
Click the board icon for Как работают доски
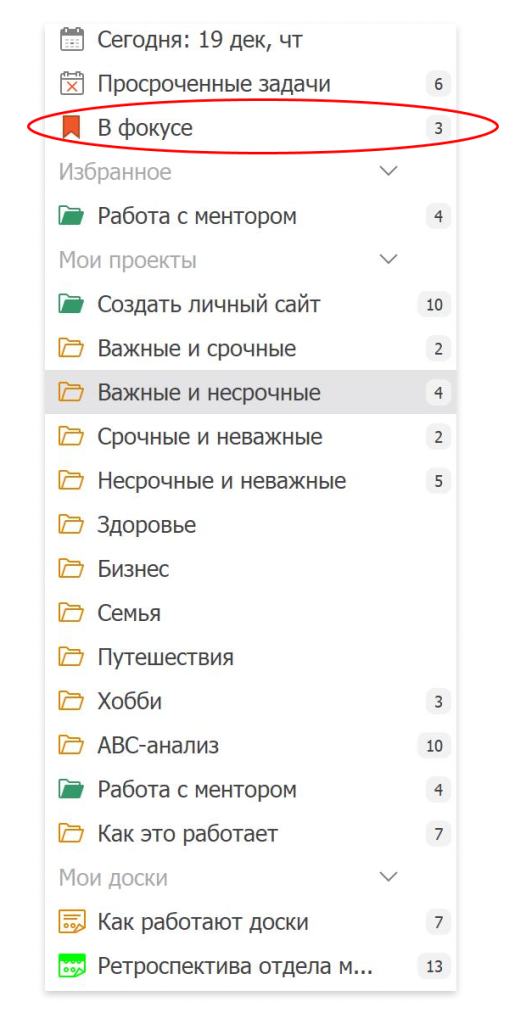click(x=71, y=922)
